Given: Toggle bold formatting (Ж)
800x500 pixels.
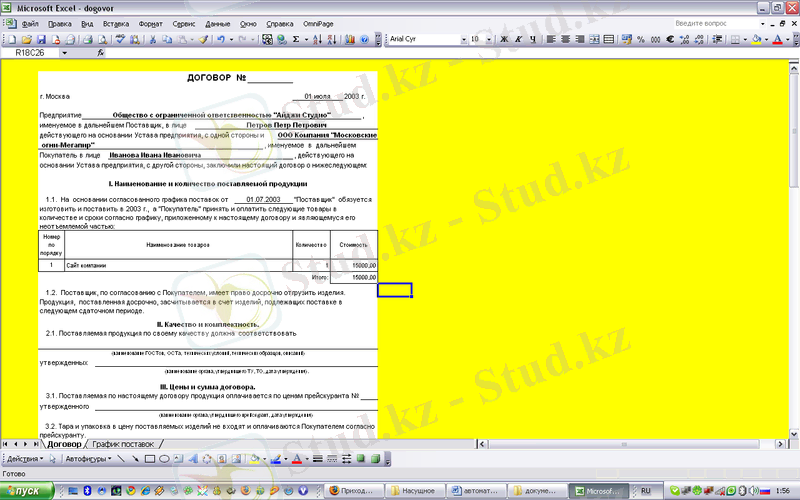Looking at the screenshot, I should [x=504, y=39].
